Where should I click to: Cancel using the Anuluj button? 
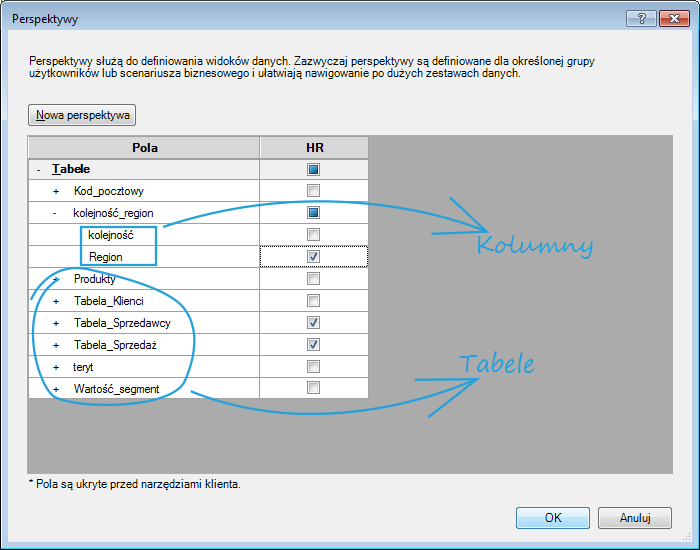coord(635,518)
